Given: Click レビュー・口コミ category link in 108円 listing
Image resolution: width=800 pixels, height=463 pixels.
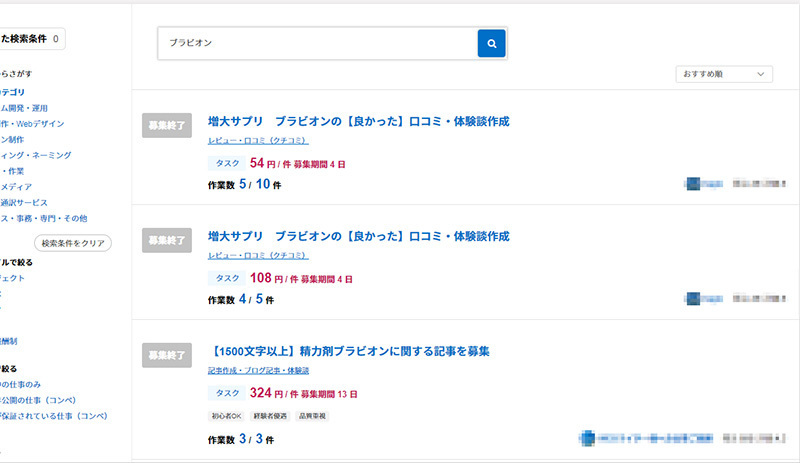Looking at the screenshot, I should [x=258, y=255].
